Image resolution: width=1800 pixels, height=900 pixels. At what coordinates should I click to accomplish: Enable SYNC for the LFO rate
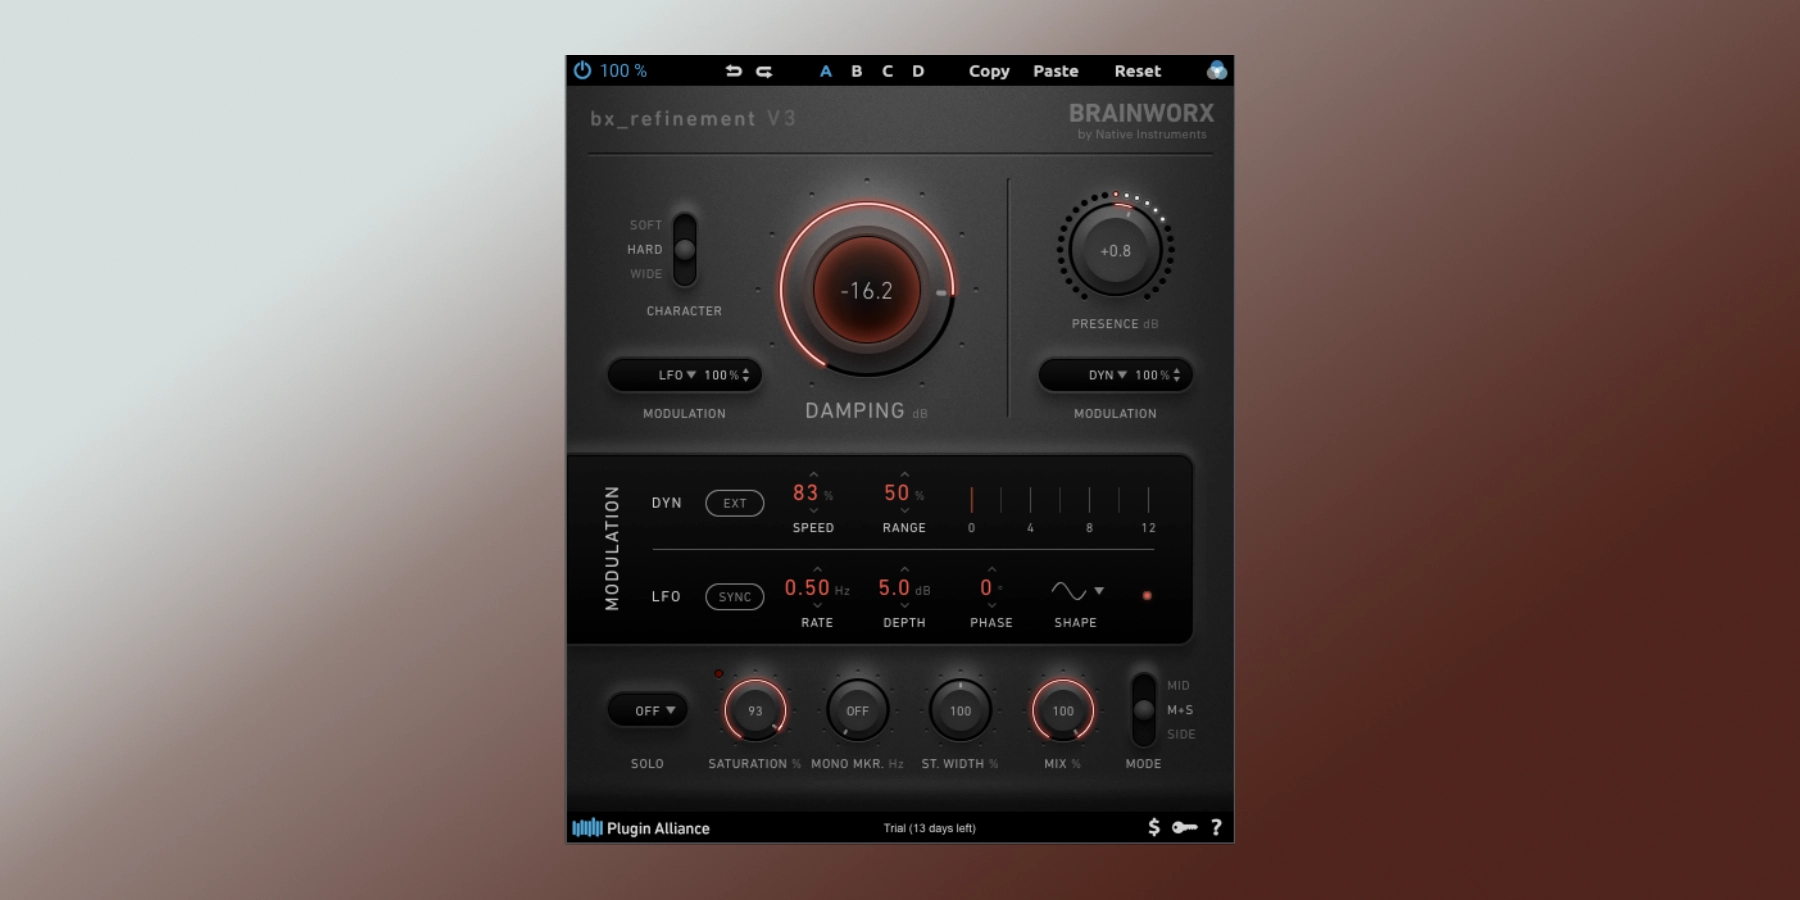pyautogui.click(x=735, y=596)
